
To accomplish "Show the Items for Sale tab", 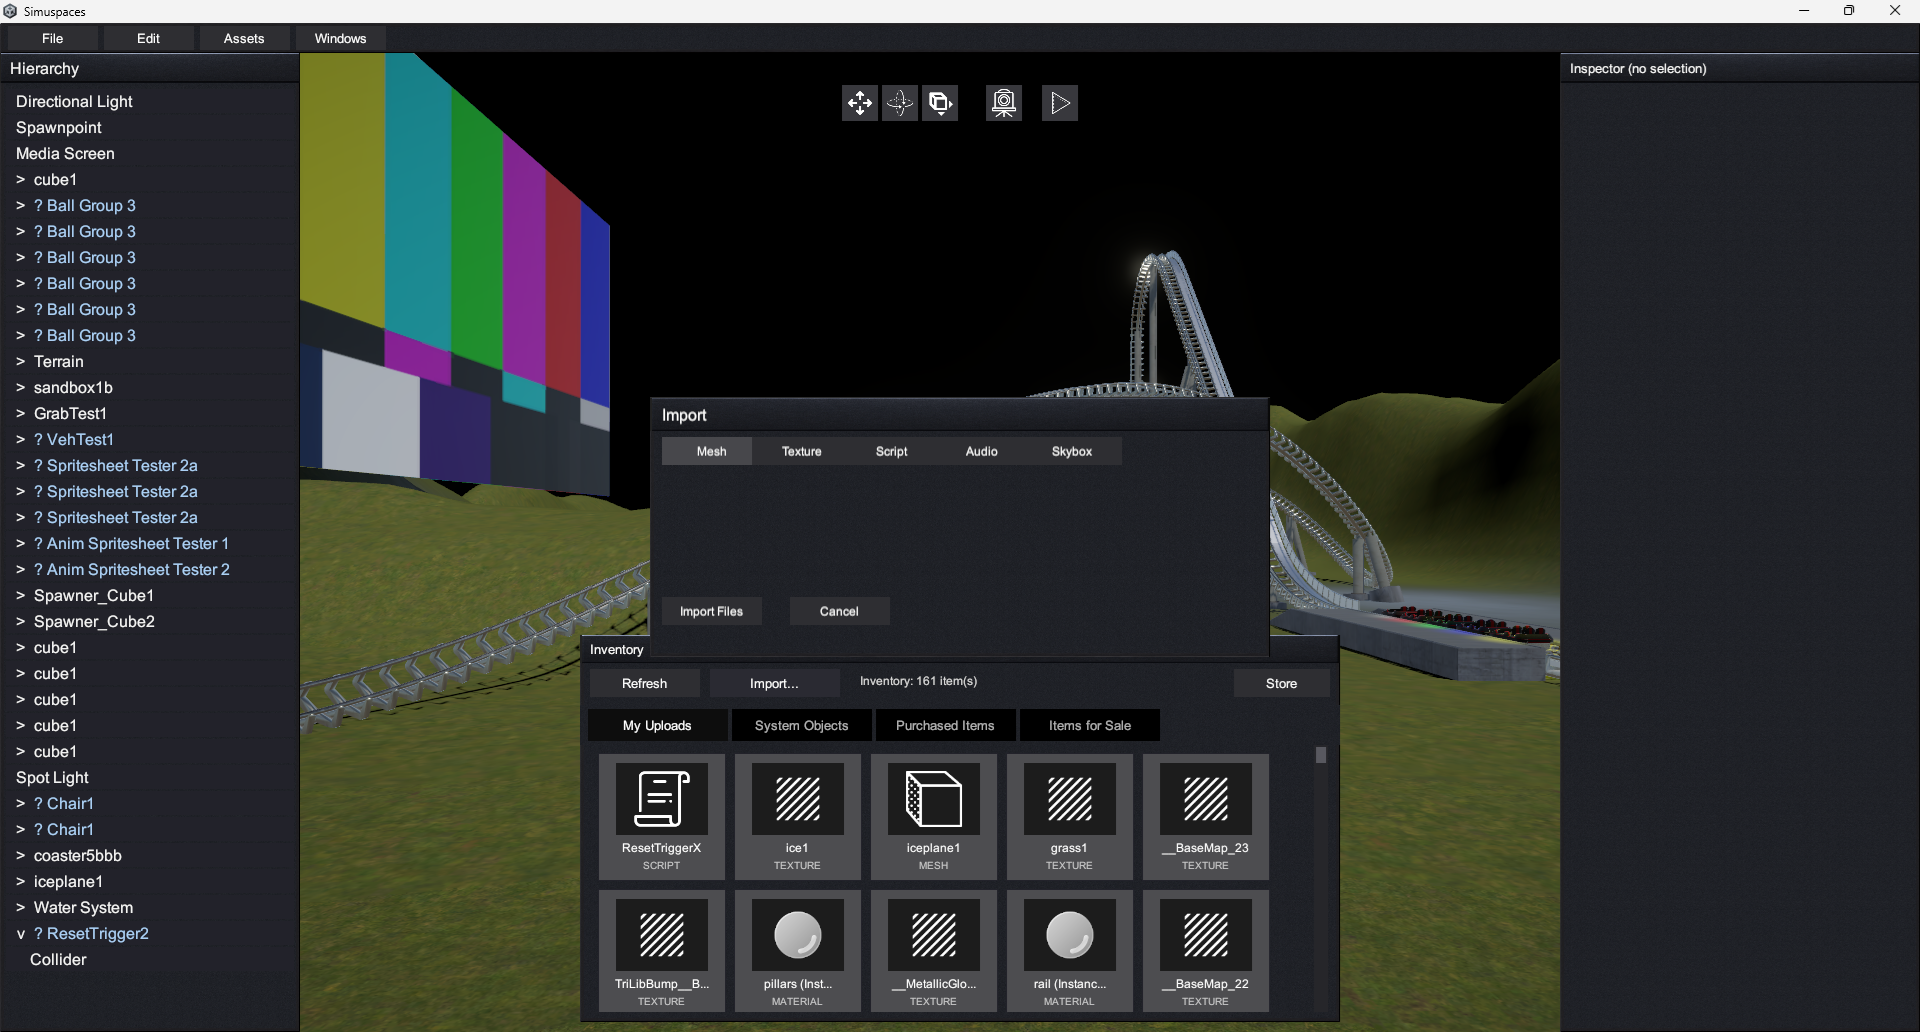I will point(1089,725).
